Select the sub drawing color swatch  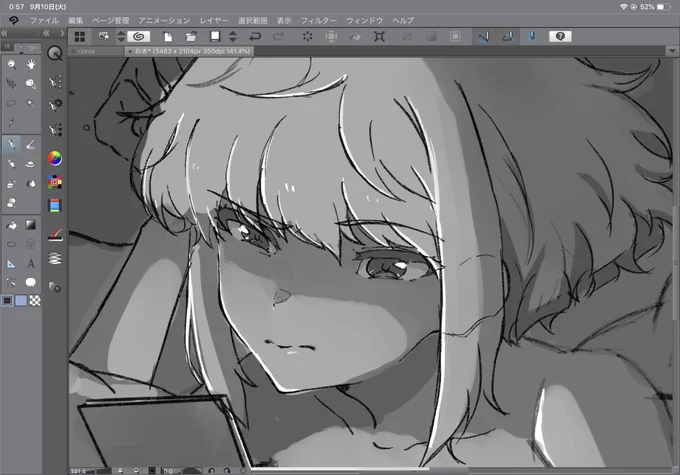21,301
